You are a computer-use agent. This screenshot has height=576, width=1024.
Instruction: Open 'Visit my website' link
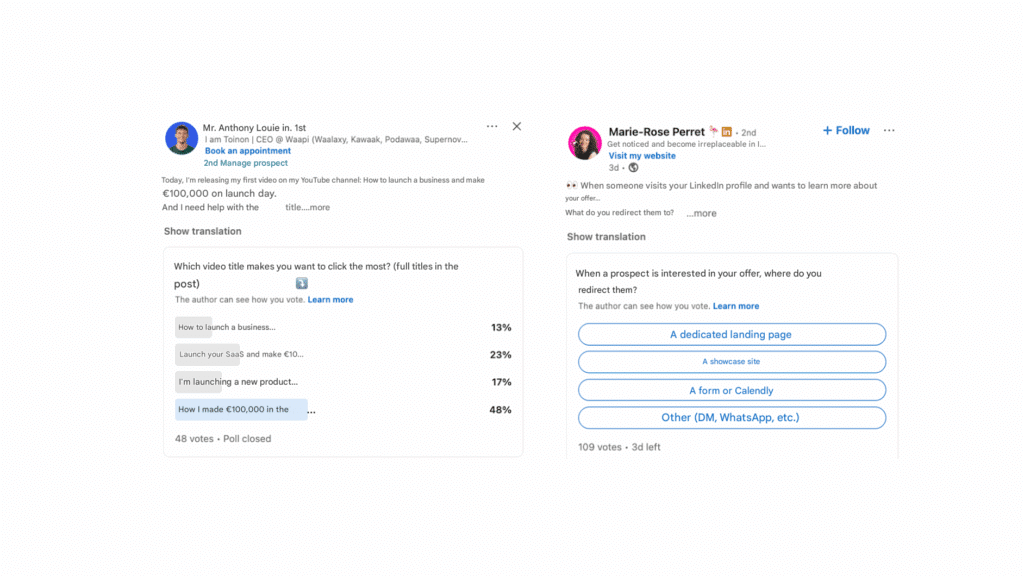tap(642, 156)
